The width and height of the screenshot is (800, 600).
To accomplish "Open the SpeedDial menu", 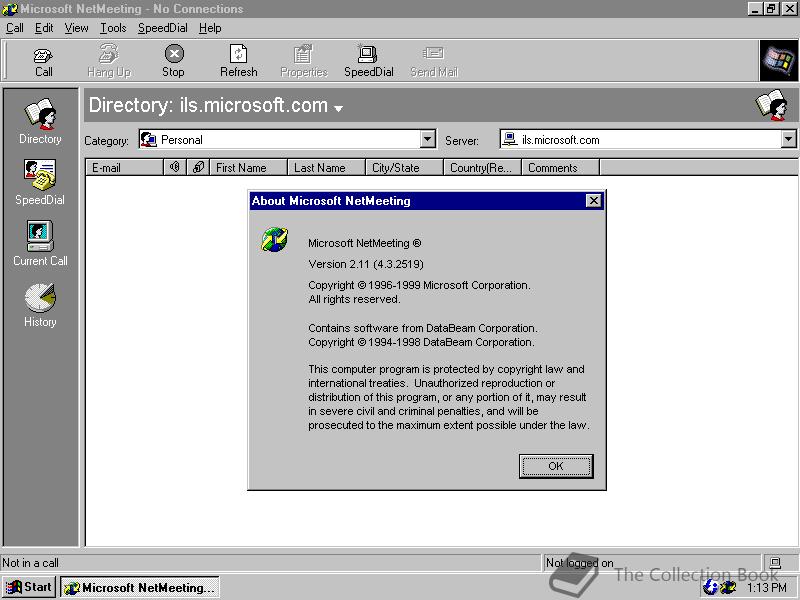I will [x=163, y=28].
